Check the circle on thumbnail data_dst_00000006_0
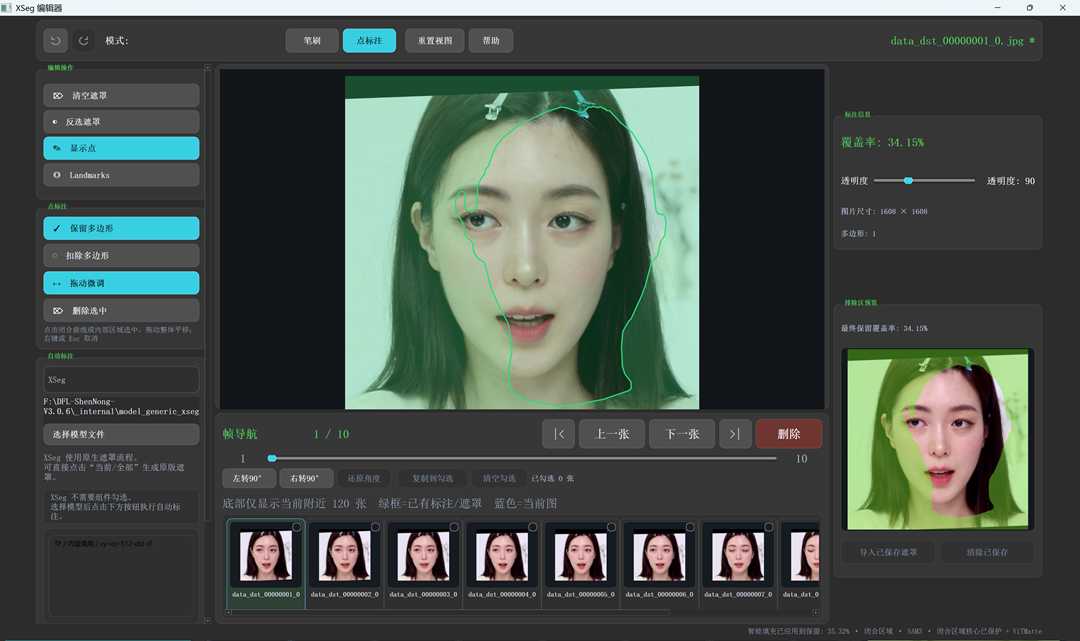This screenshot has width=1080, height=641. tap(689, 527)
